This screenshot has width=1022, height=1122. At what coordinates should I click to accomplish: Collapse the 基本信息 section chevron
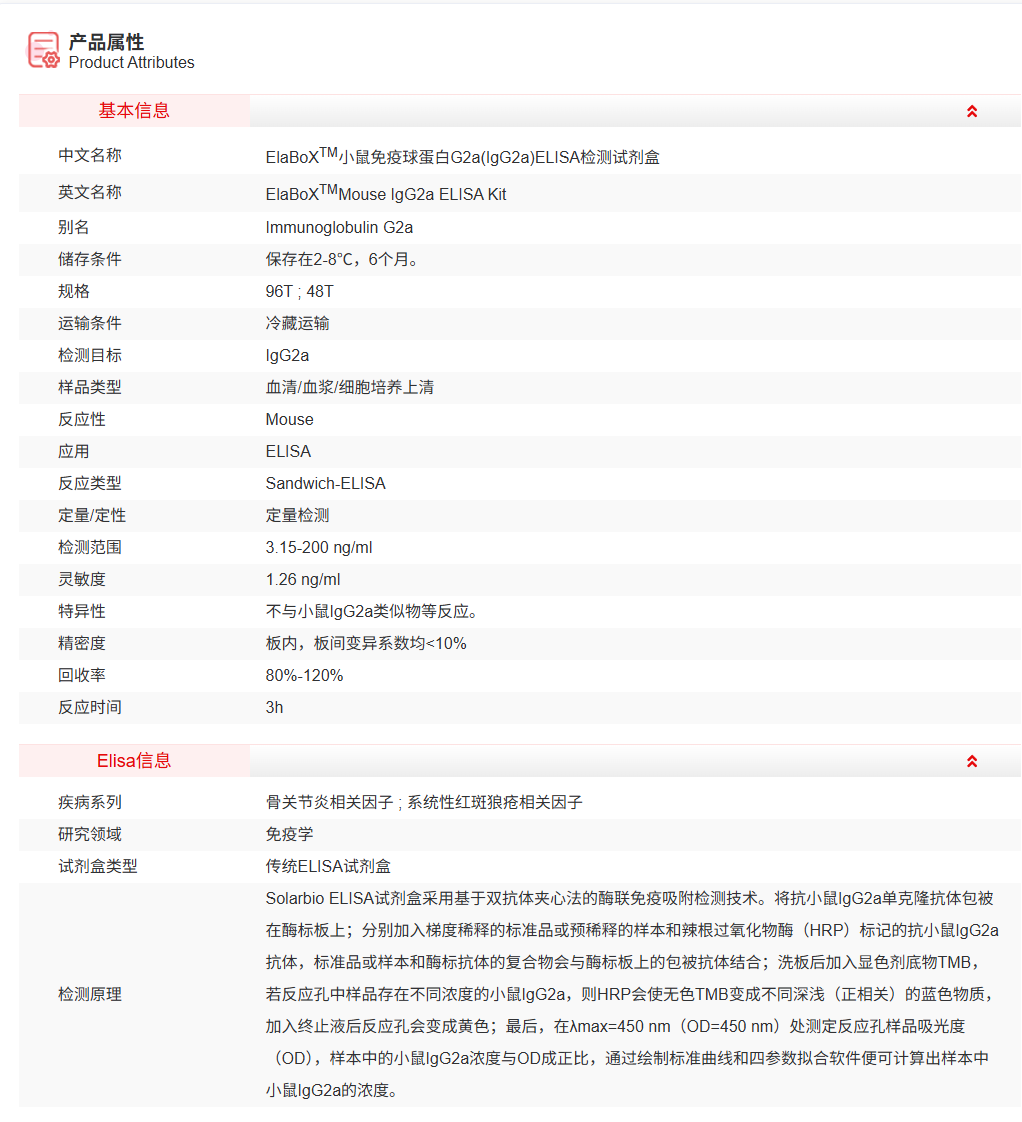tap(971, 112)
